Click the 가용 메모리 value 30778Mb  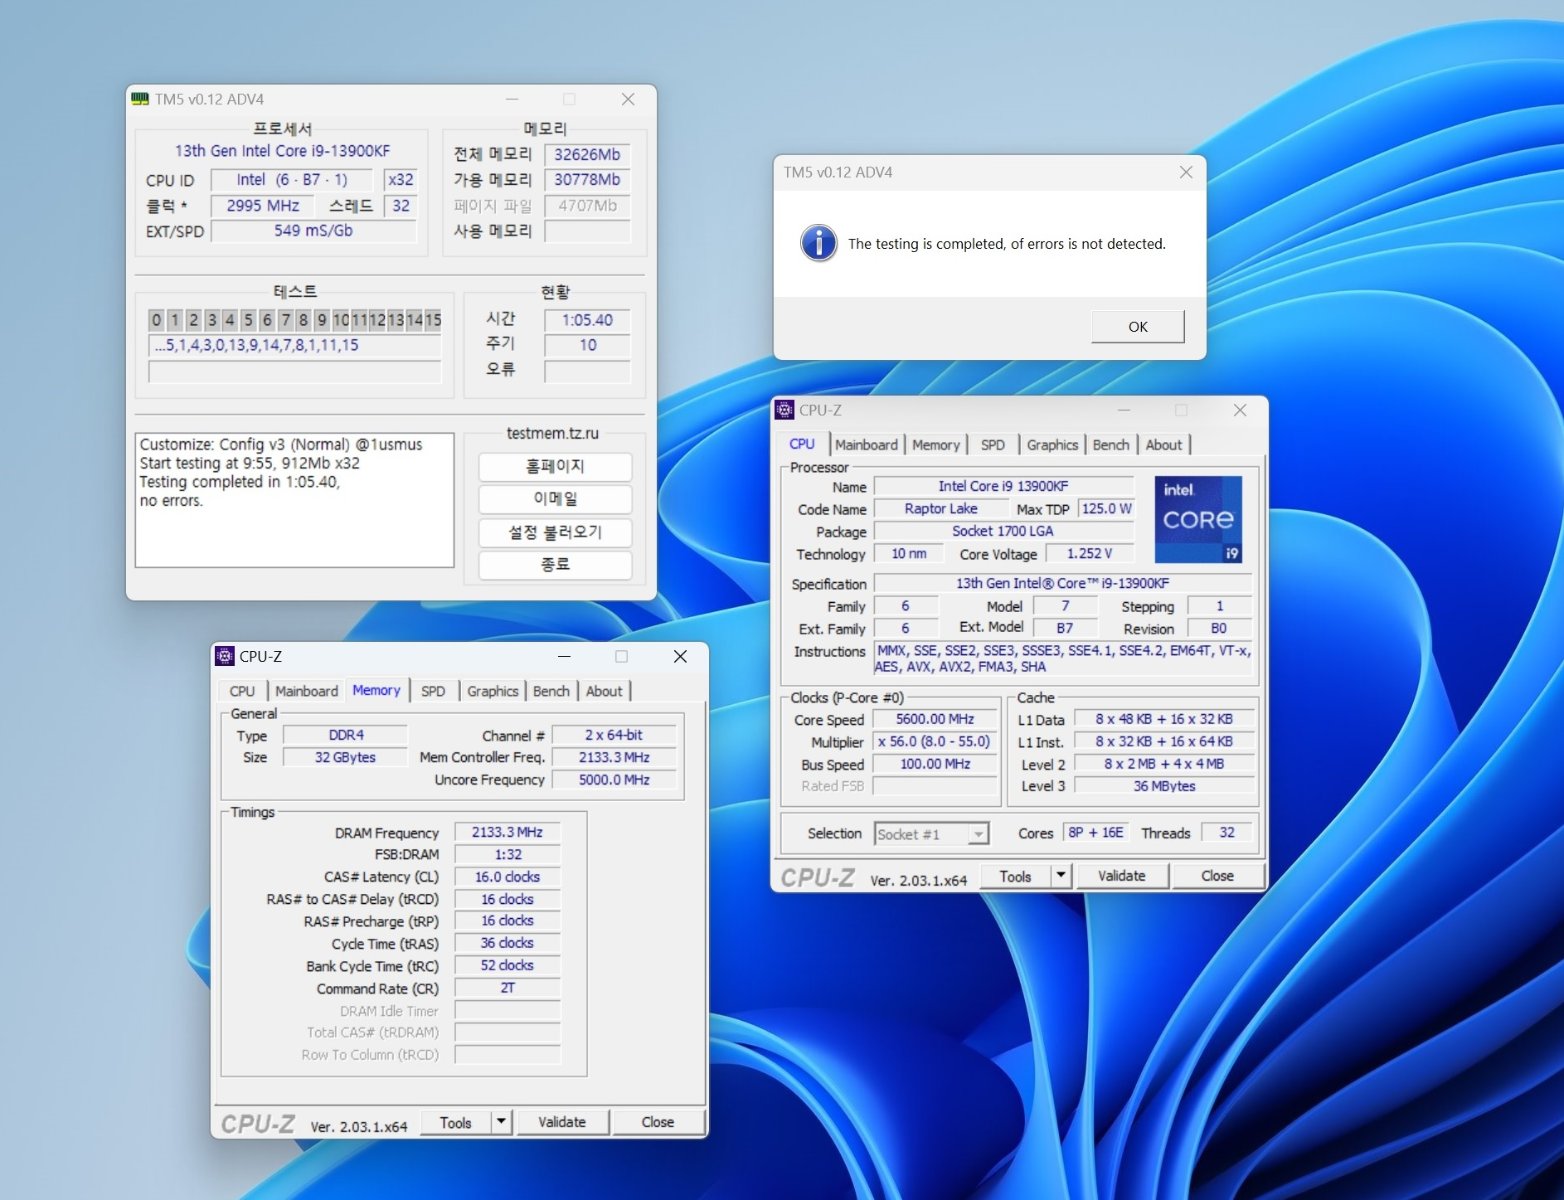[x=587, y=180]
